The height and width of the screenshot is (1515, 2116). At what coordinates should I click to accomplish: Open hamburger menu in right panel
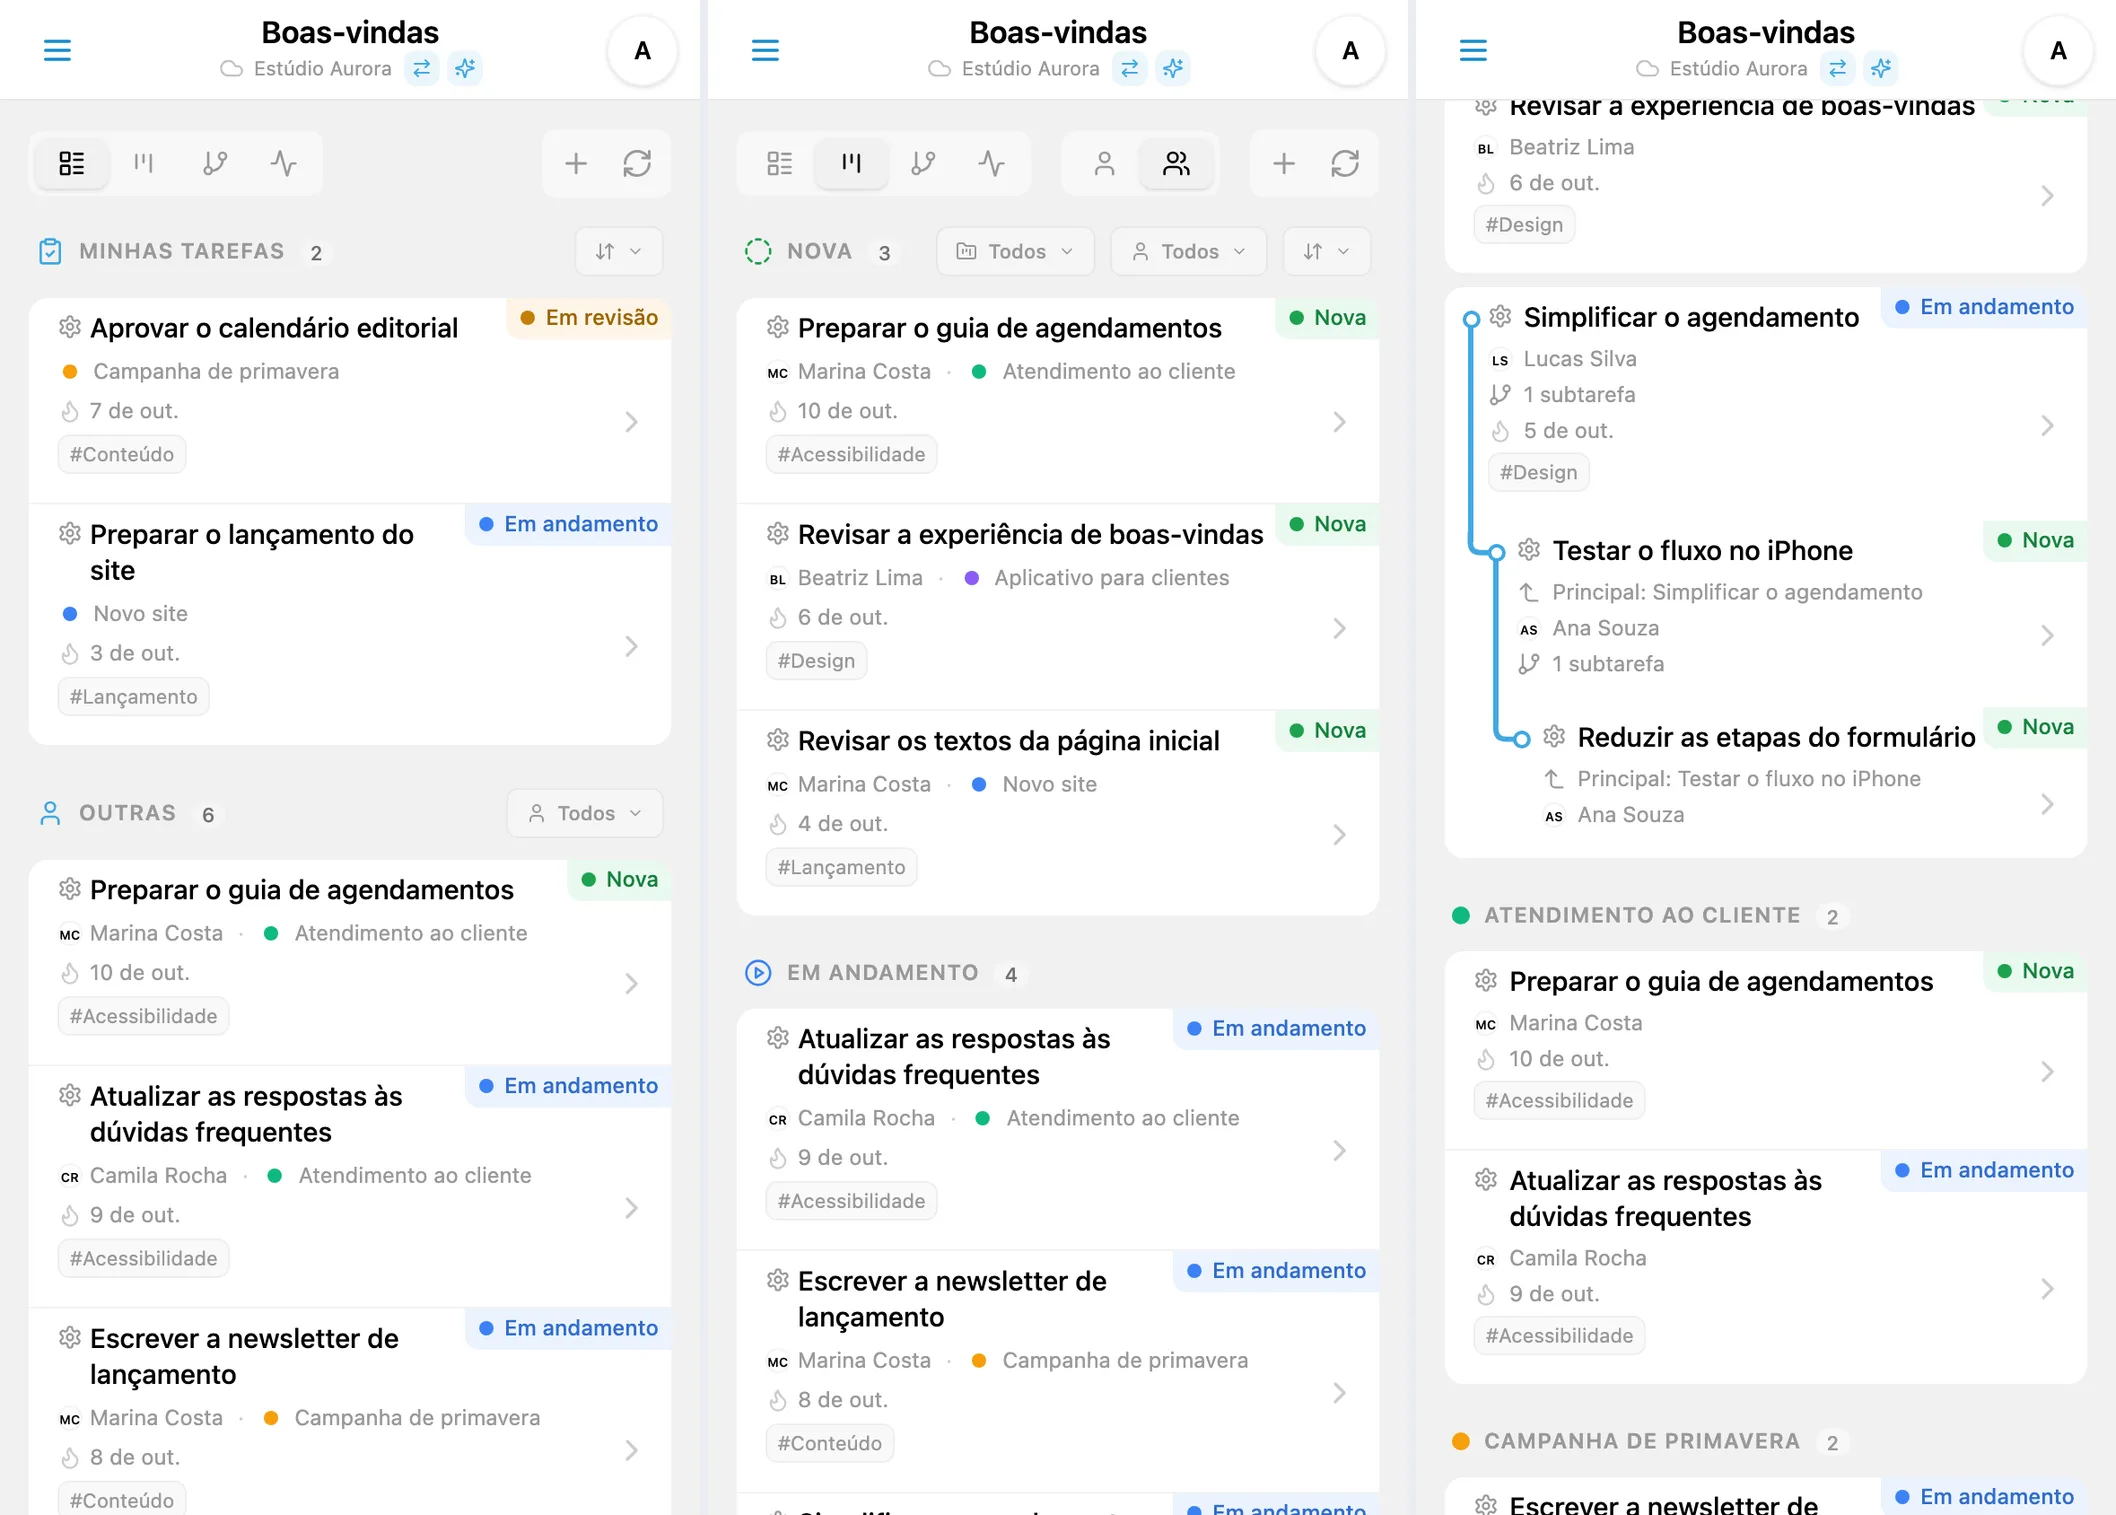pos(1473,50)
